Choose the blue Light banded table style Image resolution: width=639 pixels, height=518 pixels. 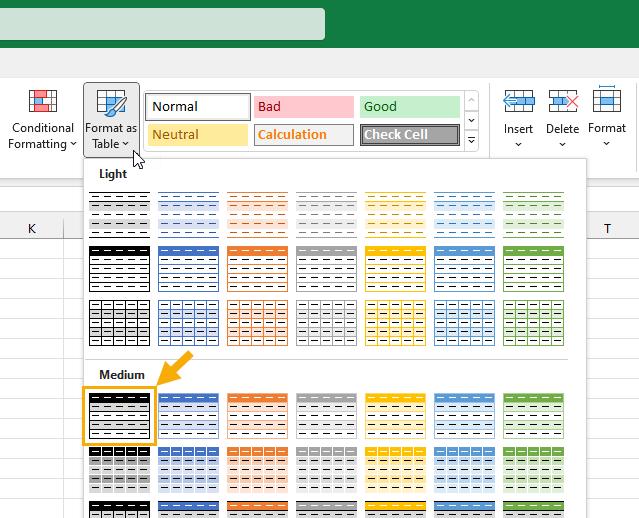pos(188,215)
